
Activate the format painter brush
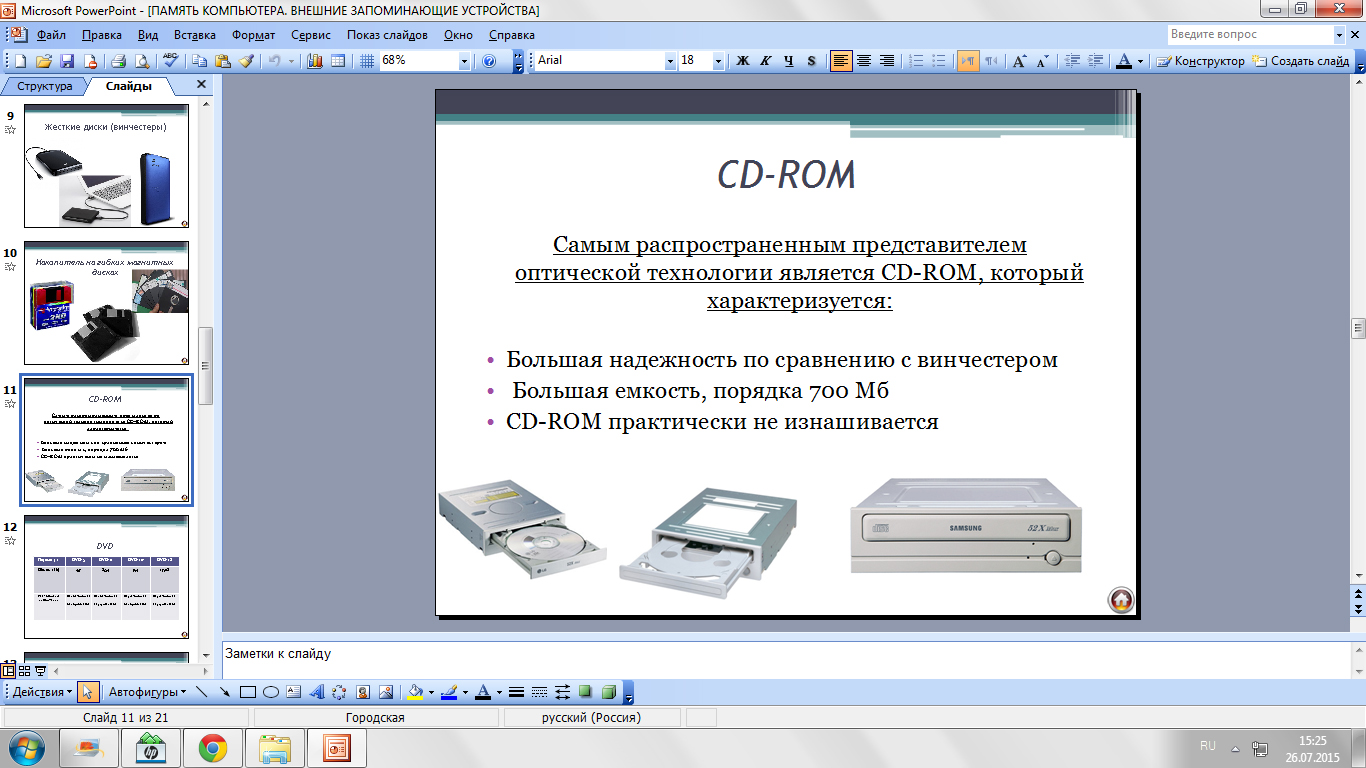click(246, 61)
